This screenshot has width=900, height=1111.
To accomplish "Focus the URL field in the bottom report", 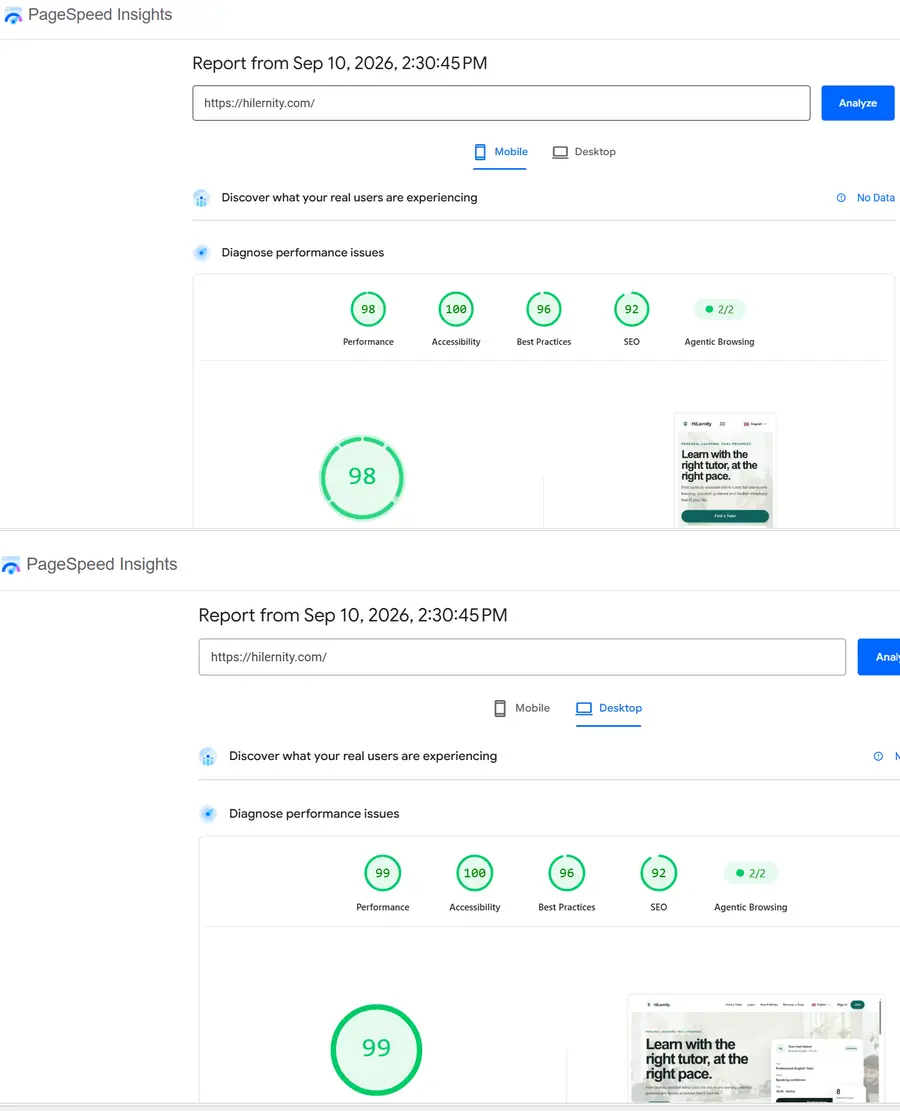I will pyautogui.click(x=522, y=657).
